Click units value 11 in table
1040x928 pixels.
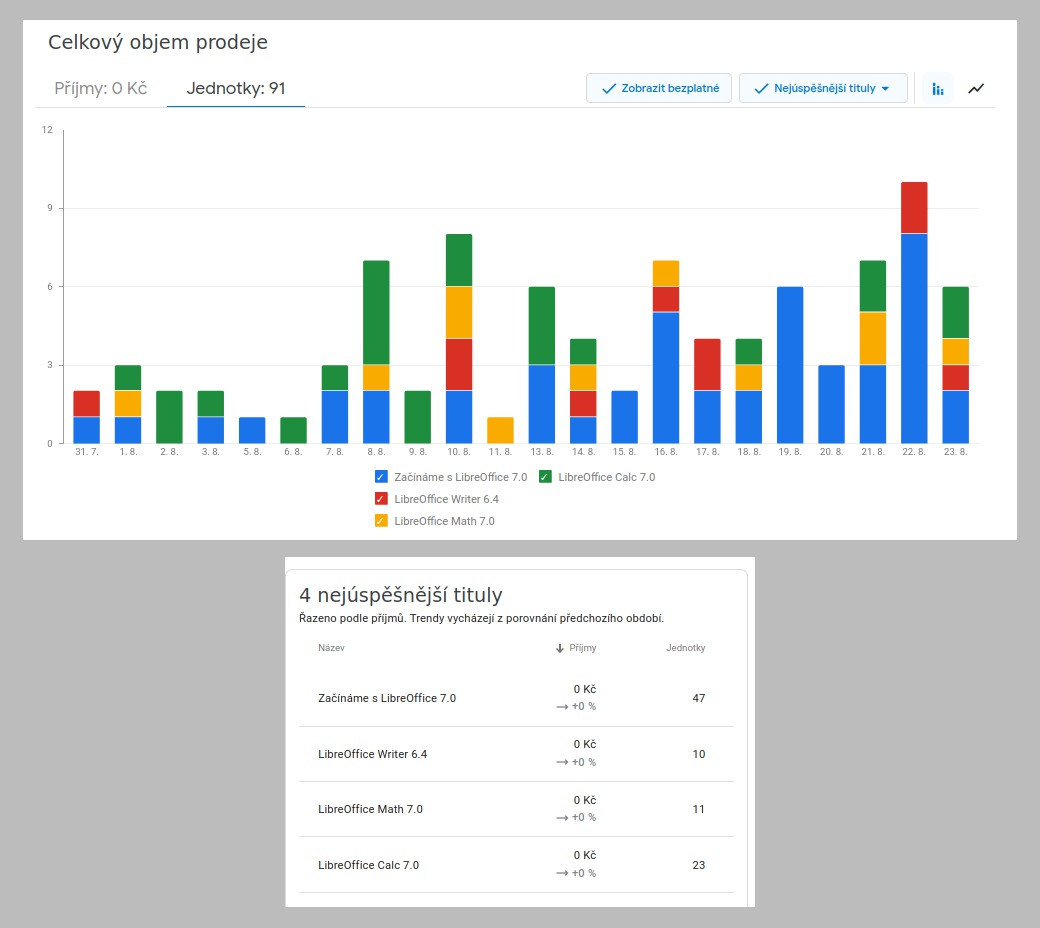click(698, 809)
